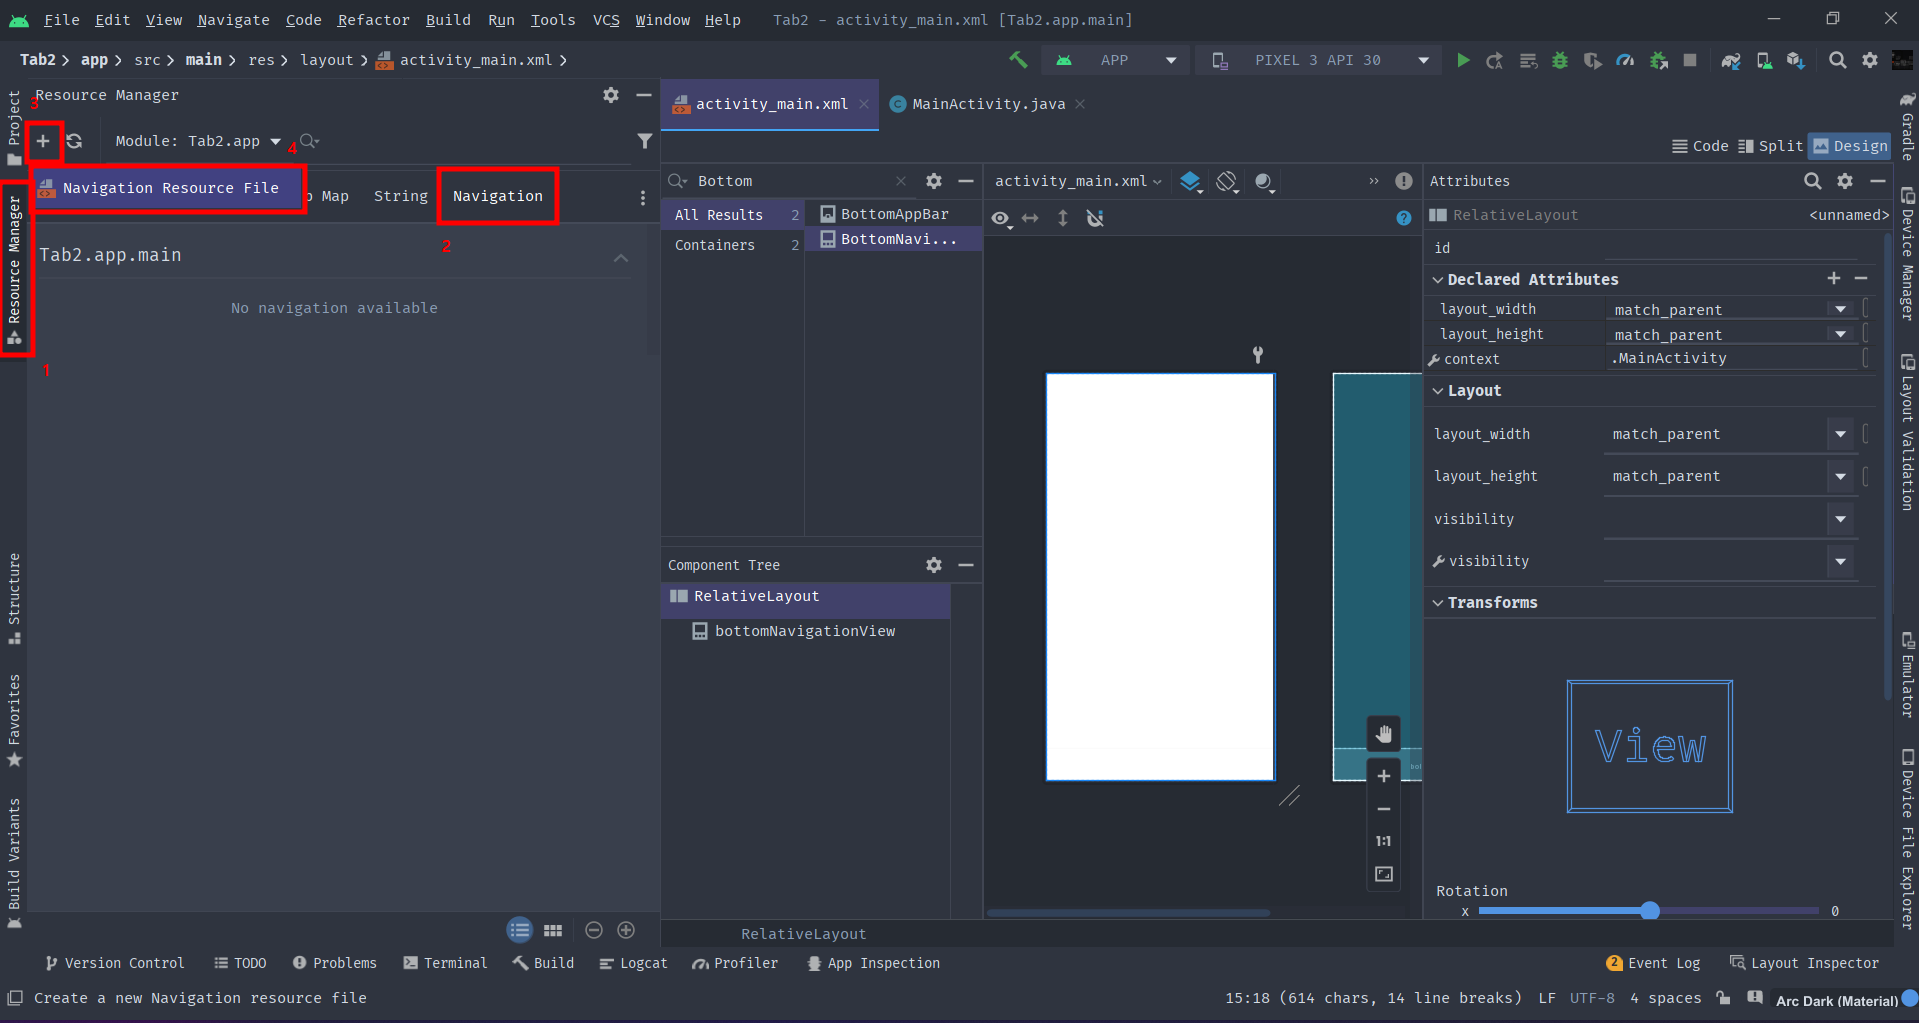The height and width of the screenshot is (1023, 1919).
Task: Remove selected declared attribute with minus
Action: [1861, 279]
